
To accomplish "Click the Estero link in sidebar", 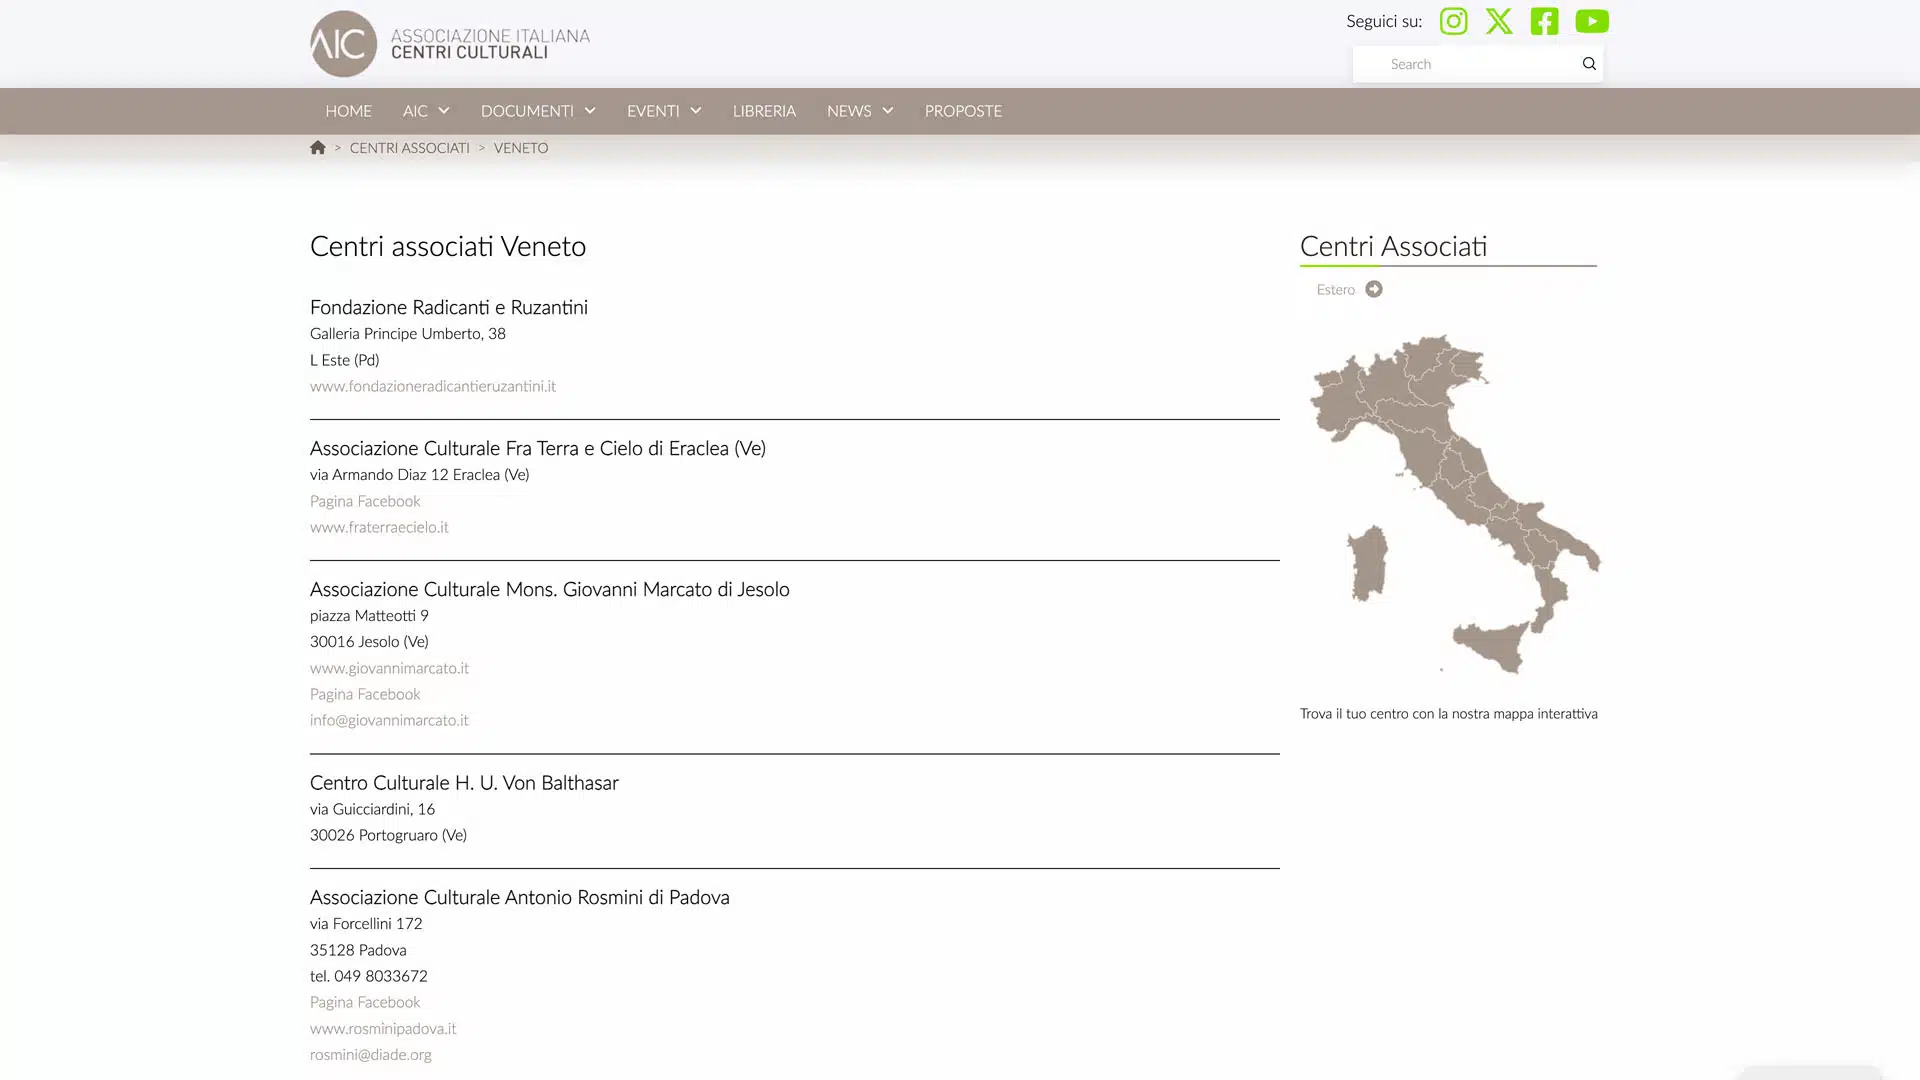I will click(x=1336, y=289).
